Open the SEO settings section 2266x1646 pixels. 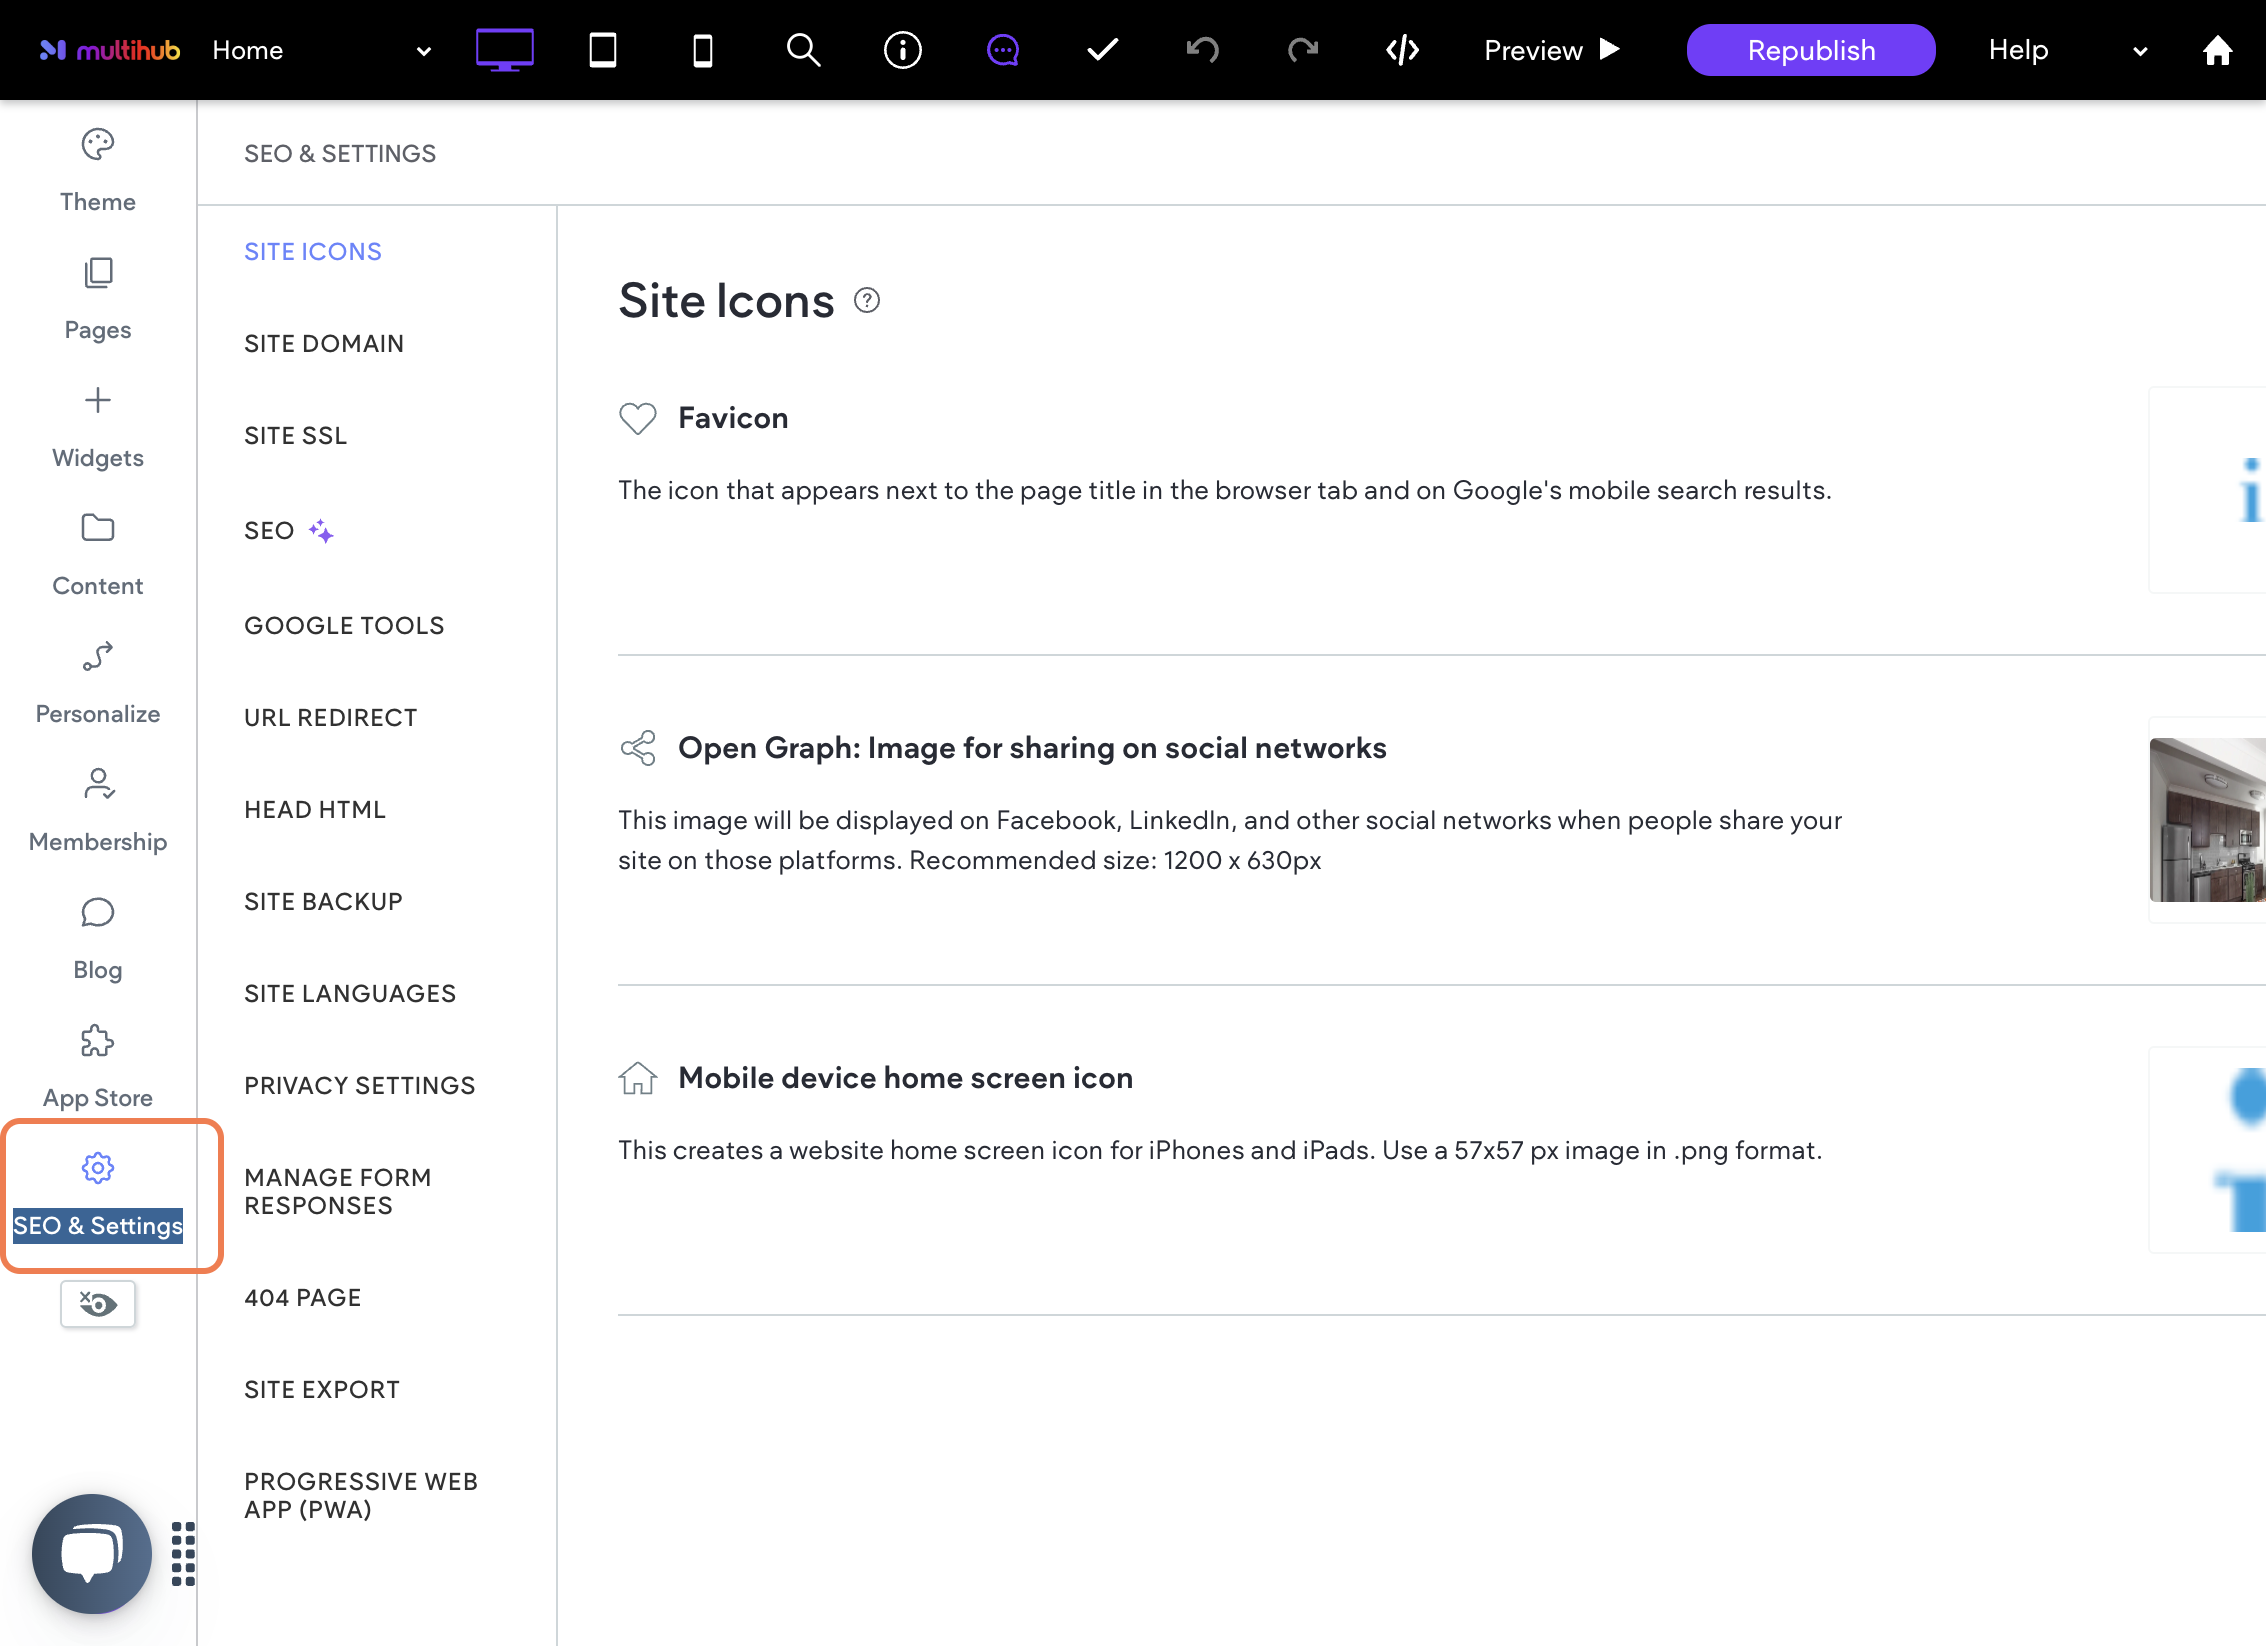269,531
